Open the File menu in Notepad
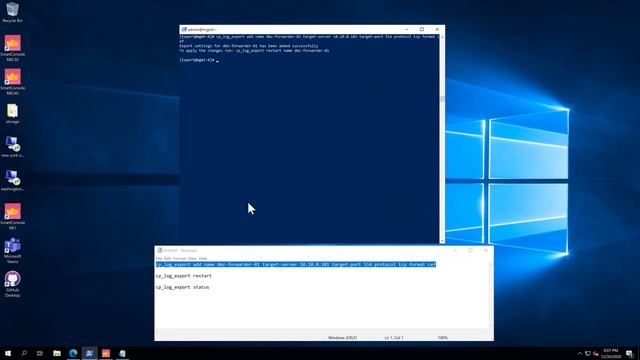 [159, 258]
